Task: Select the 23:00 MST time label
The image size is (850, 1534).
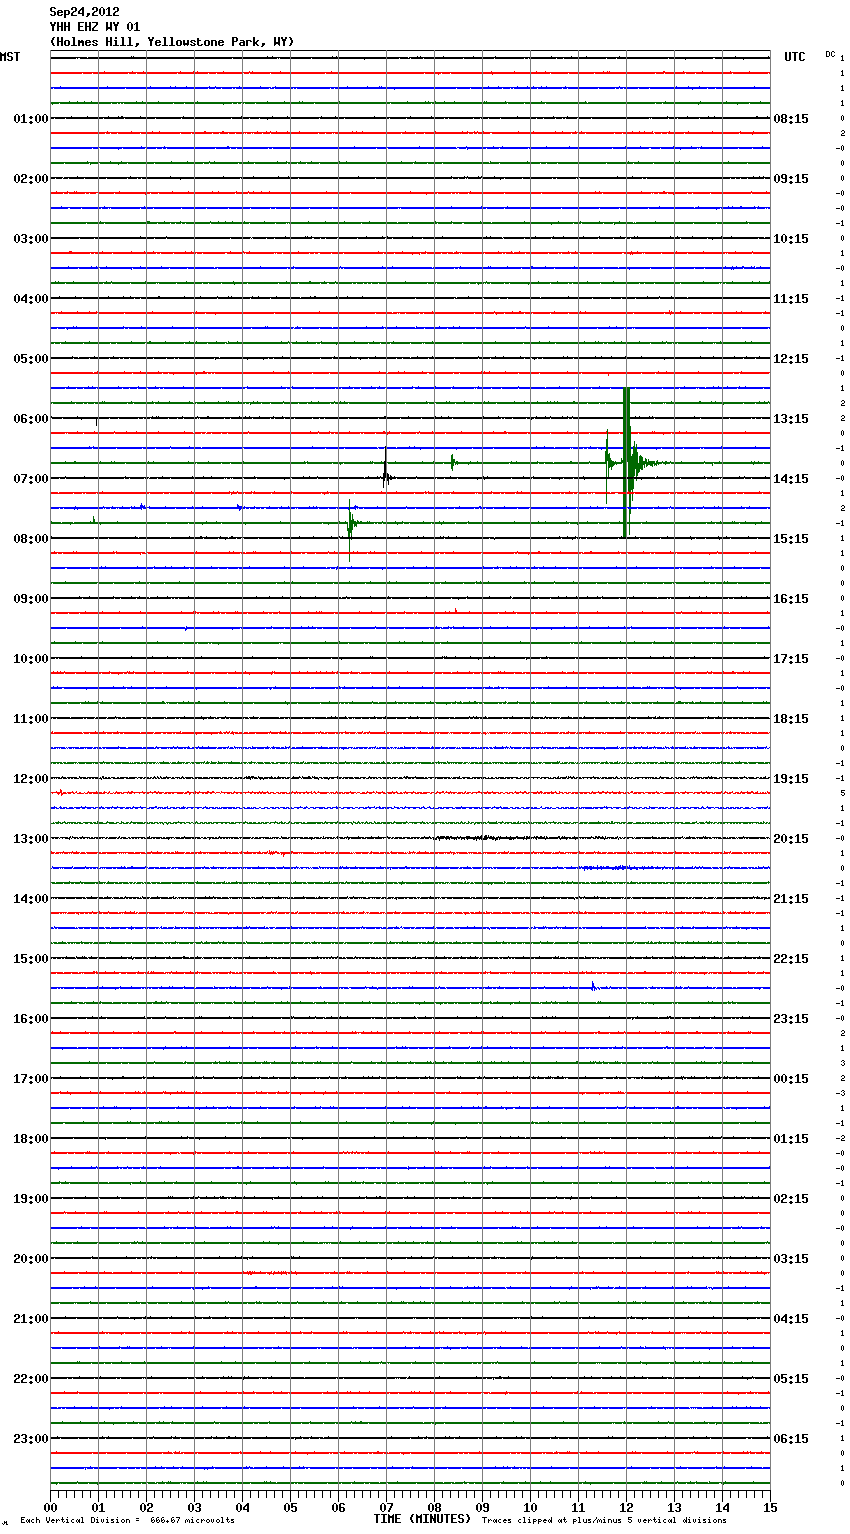Action: click(x=31, y=1439)
